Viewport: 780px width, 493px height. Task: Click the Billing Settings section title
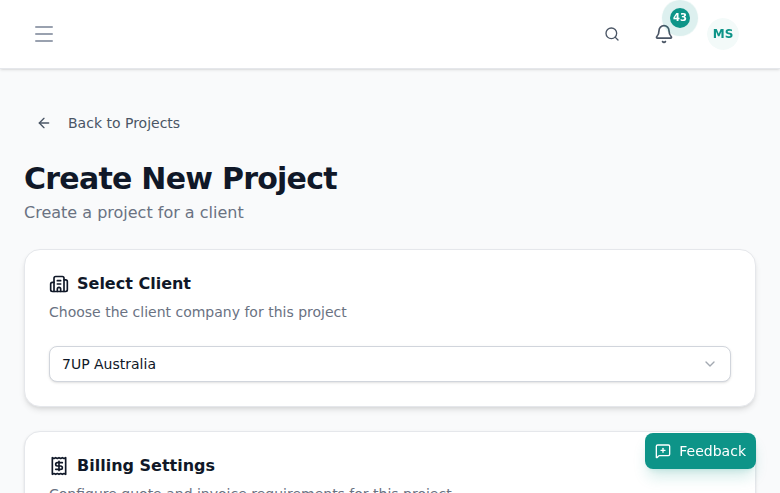point(146,465)
